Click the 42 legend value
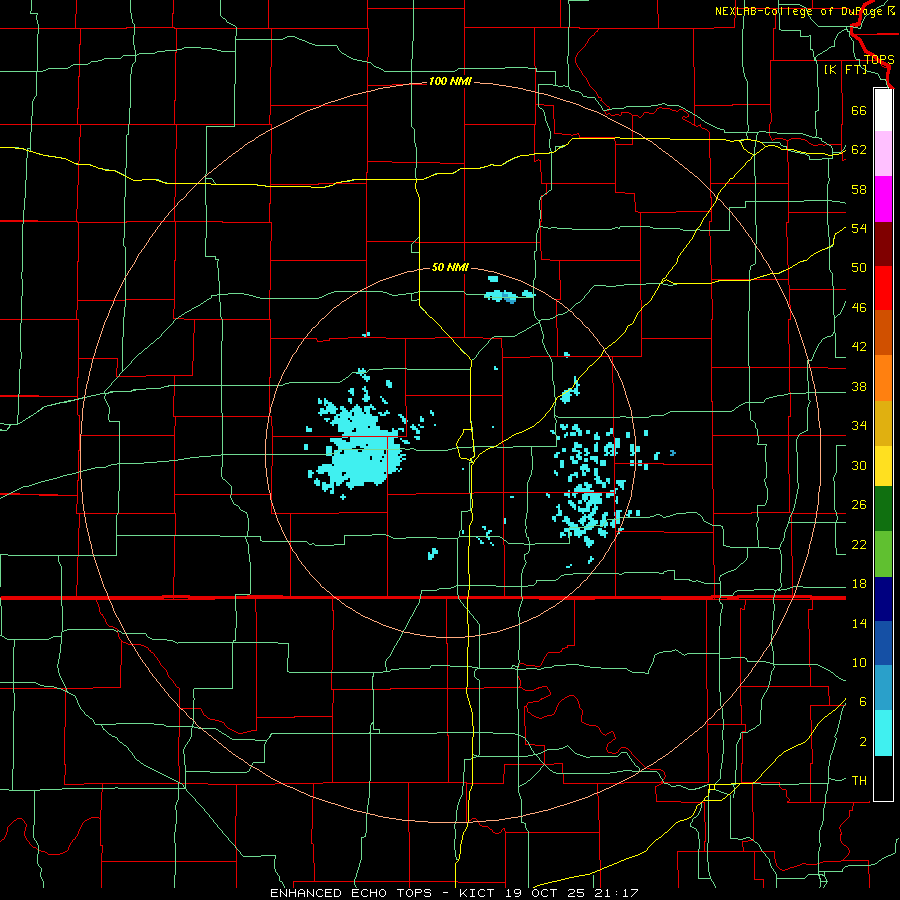The width and height of the screenshot is (900, 900). [859, 347]
